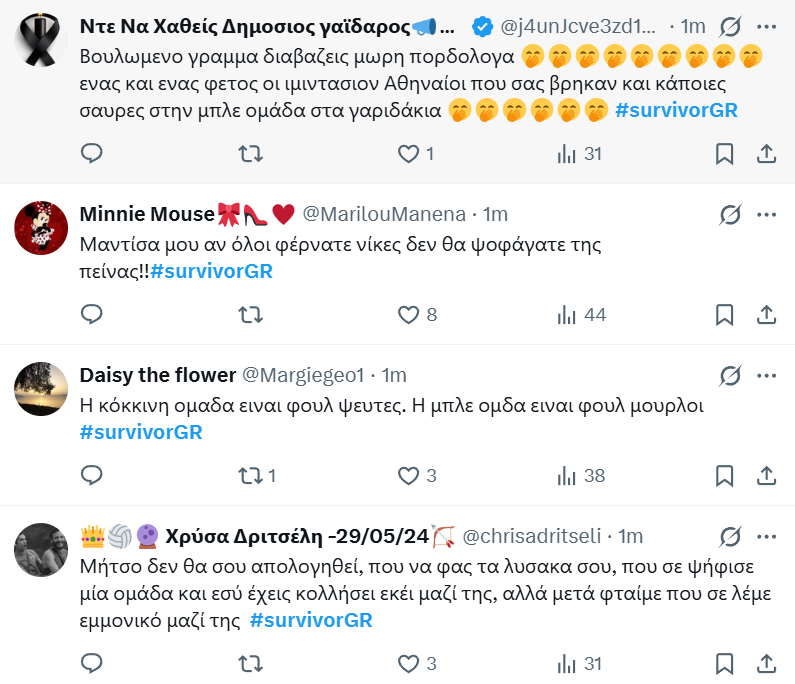Image resolution: width=795 pixels, height=684 pixels.
Task: Expand more menu on Χρύσα Δριτσέλη's tweet
Action: pyautogui.click(x=766, y=535)
